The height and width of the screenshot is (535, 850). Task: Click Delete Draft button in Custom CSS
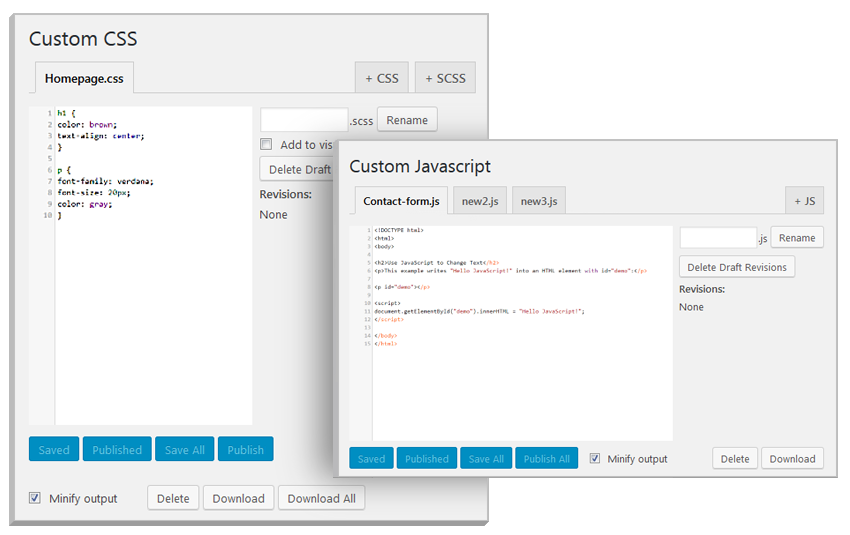click(x=297, y=169)
